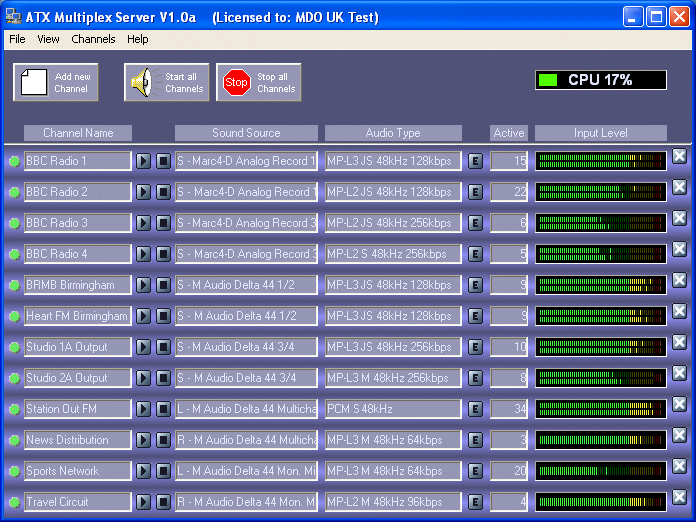Viewport: 696px width, 522px height.
Task: Start the Heart FM Birmingham channel
Action: pyautogui.click(x=143, y=316)
